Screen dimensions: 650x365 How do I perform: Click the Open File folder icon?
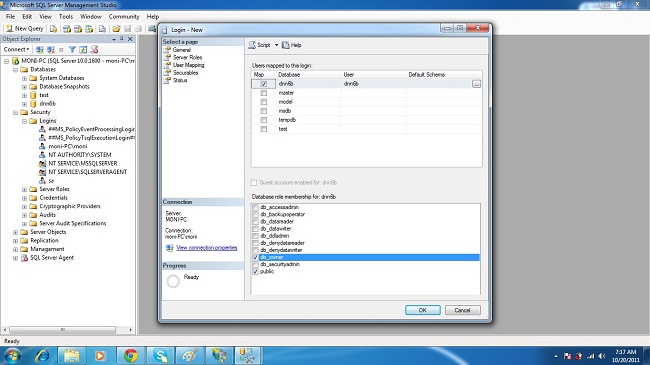click(x=116, y=29)
